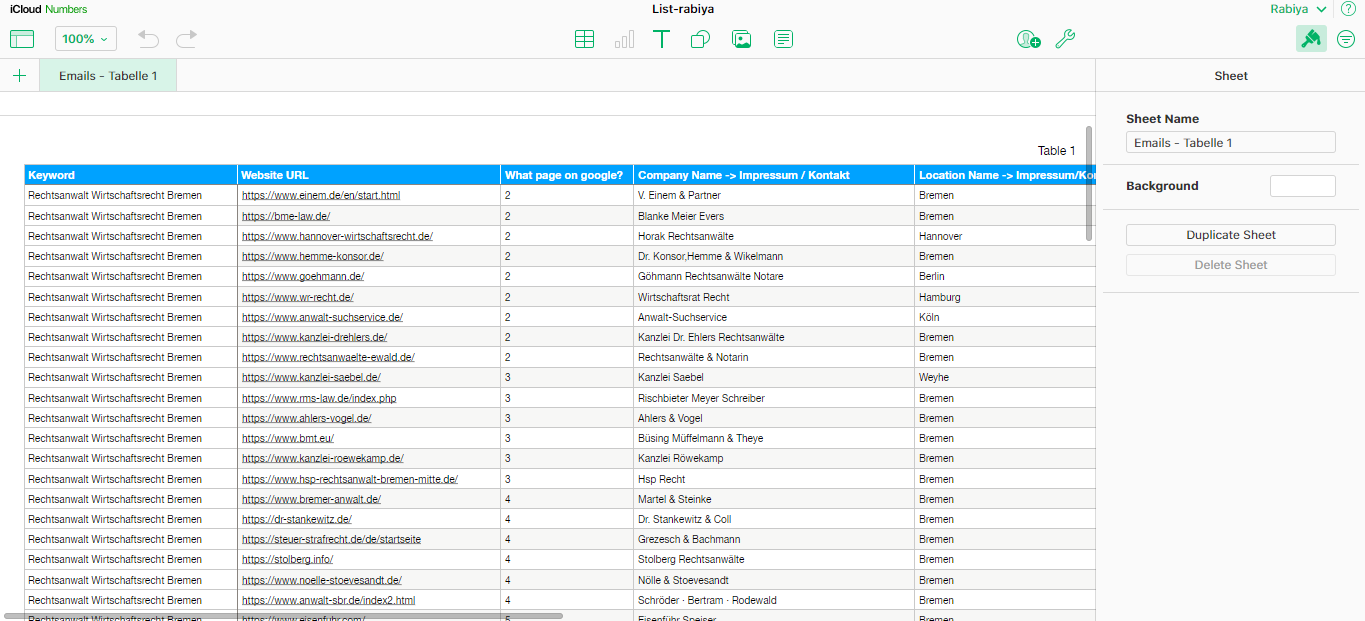This screenshot has height=621, width=1365.
Task: Insert a chart using the chart icon
Action: (624, 39)
